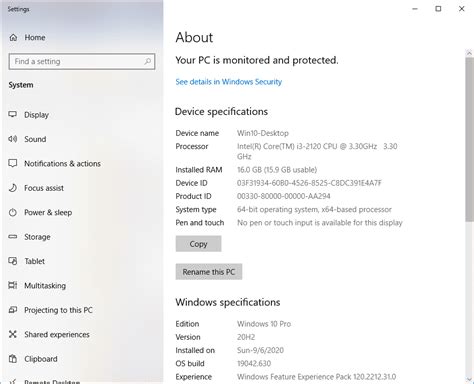Click the Clipboard icon
This screenshot has width=474, height=384.
point(13,359)
